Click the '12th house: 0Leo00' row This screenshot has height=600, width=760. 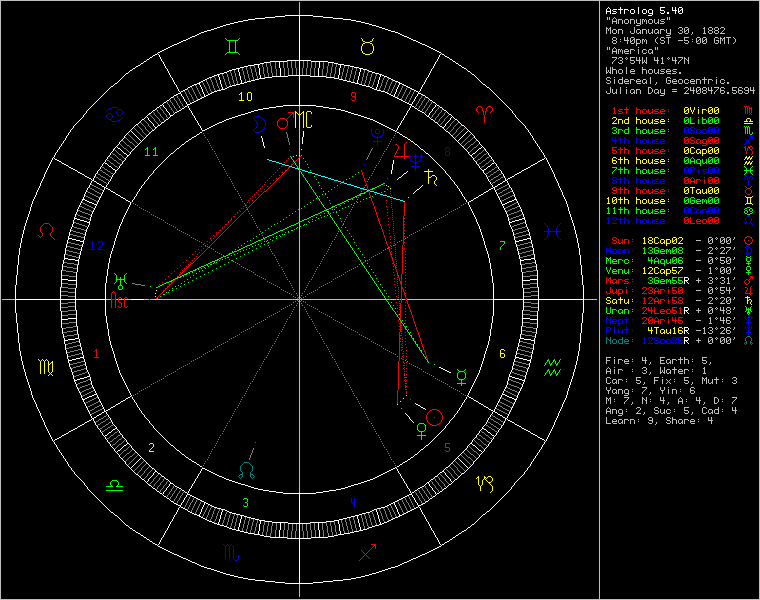[679, 221]
